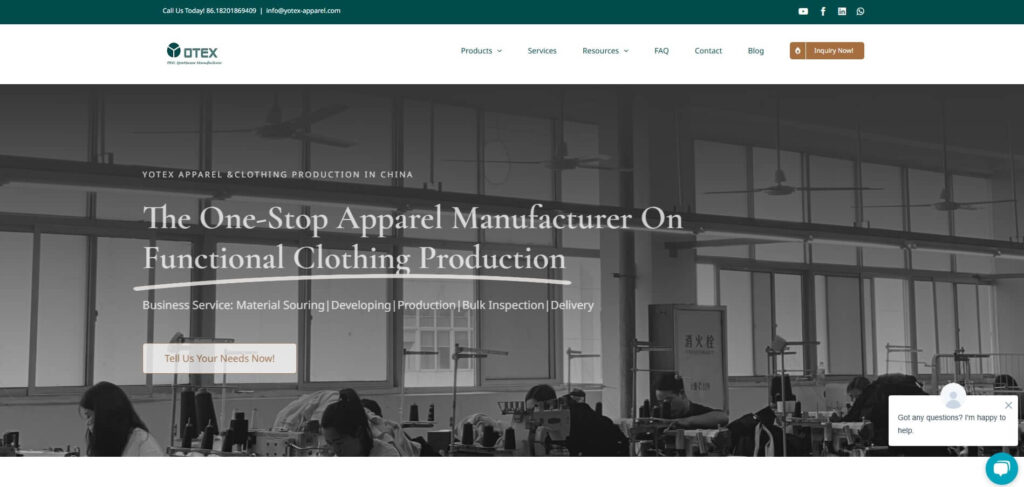Viewport: 1024px width, 487px height.
Task: Click the info@yotex-apparel.com email link
Action: (x=303, y=11)
